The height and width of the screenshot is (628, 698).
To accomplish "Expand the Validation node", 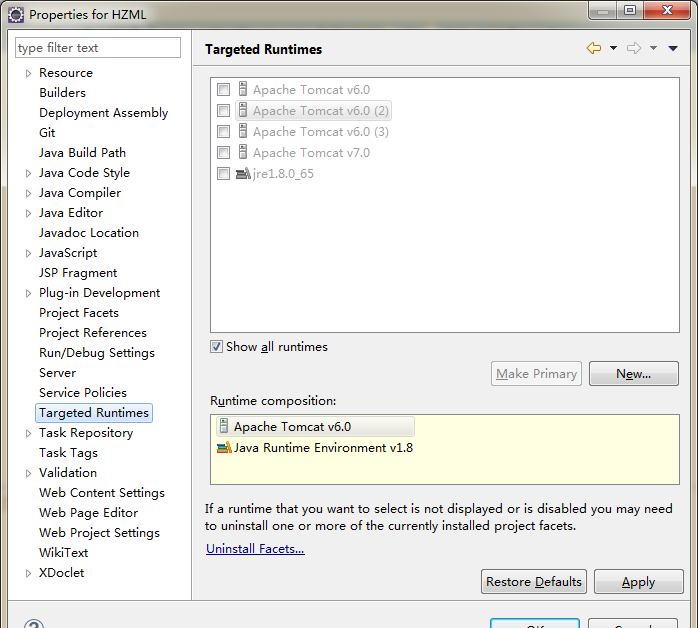I will [x=28, y=473].
